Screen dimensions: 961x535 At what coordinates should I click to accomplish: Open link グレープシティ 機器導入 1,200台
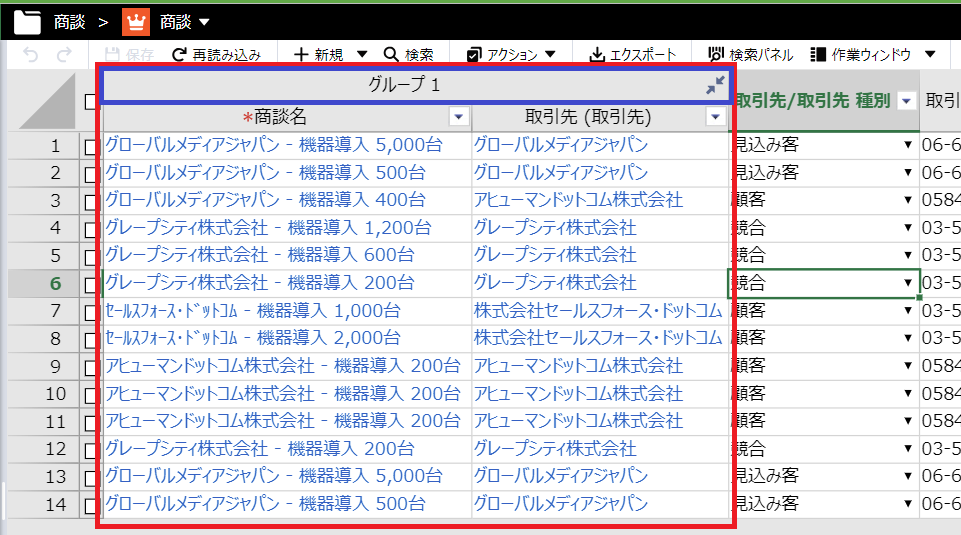(x=268, y=228)
